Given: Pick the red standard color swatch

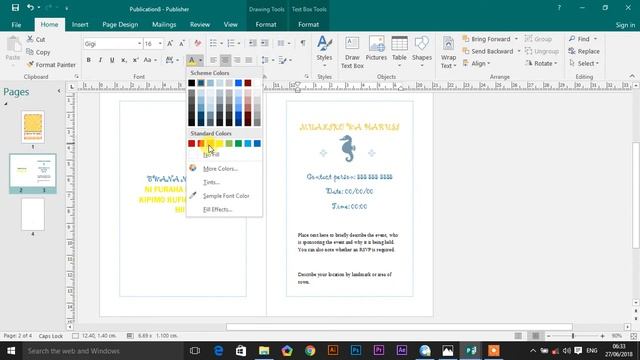Looking at the screenshot, I should click(191, 143).
